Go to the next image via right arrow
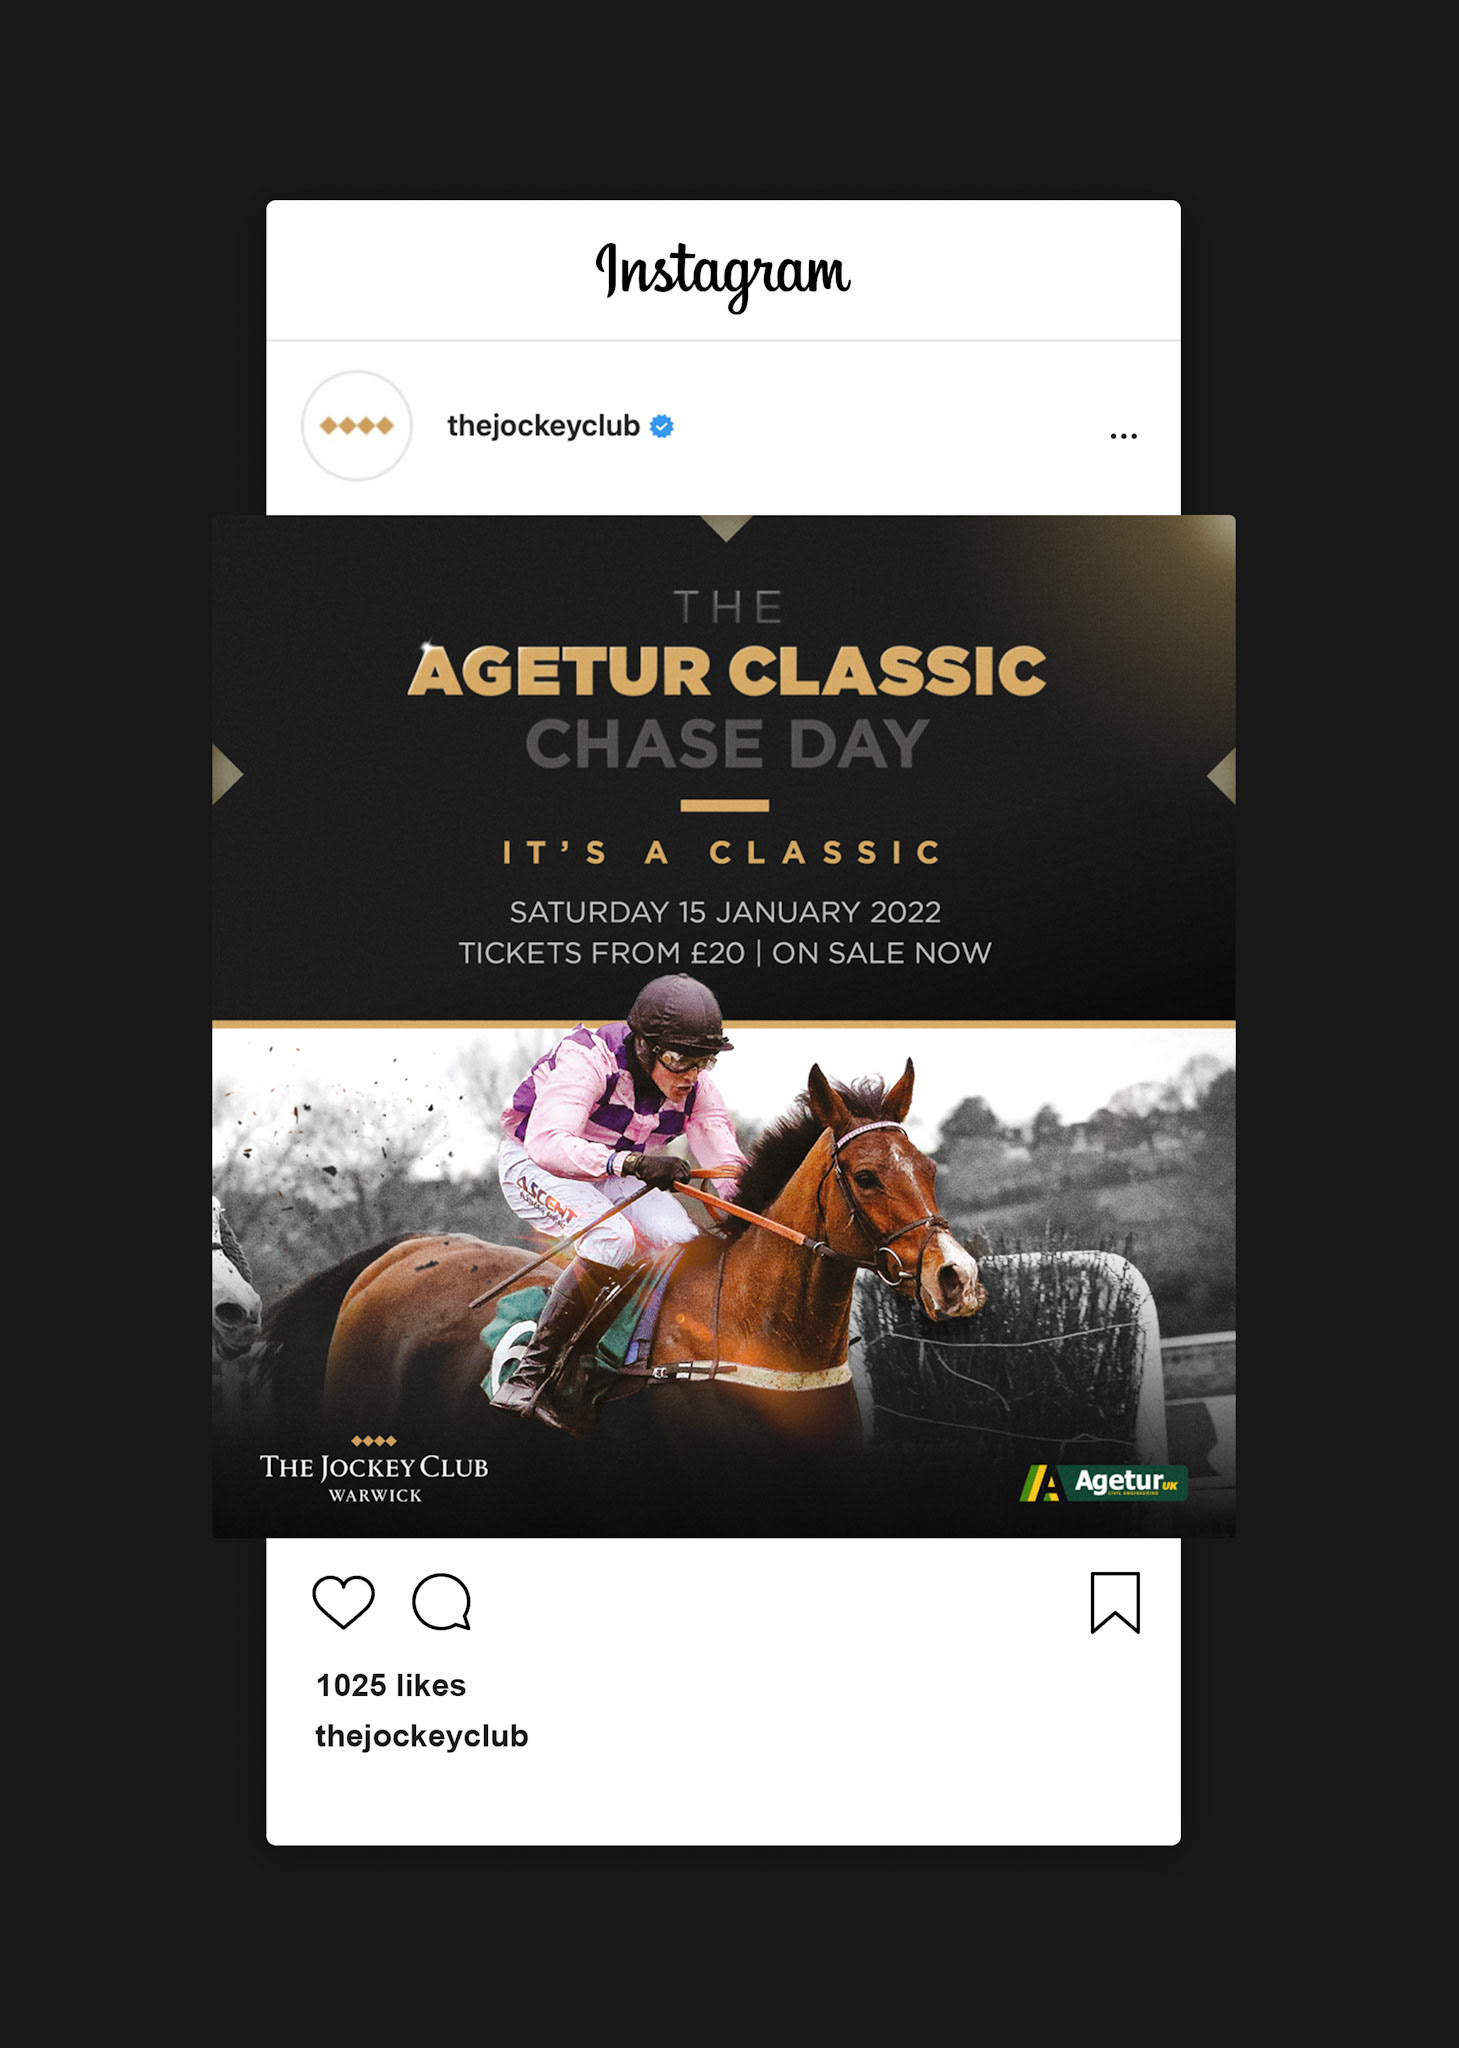 click(x=1221, y=775)
